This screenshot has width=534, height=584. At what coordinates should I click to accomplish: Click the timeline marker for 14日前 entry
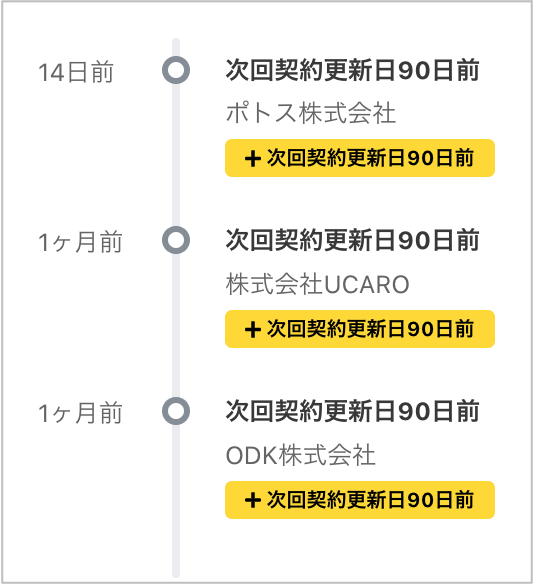click(x=176, y=70)
